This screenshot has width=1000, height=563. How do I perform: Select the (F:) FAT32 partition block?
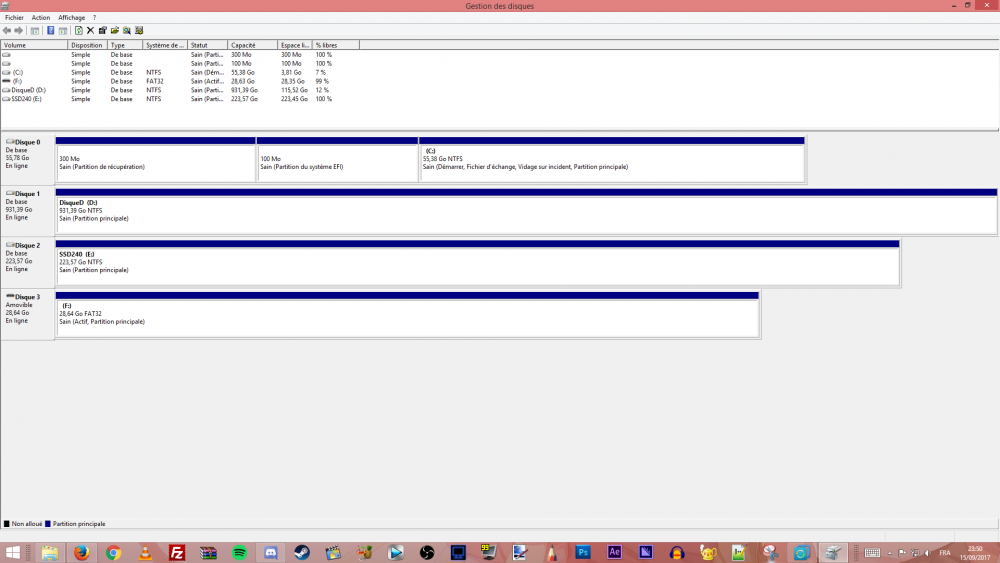click(408, 315)
